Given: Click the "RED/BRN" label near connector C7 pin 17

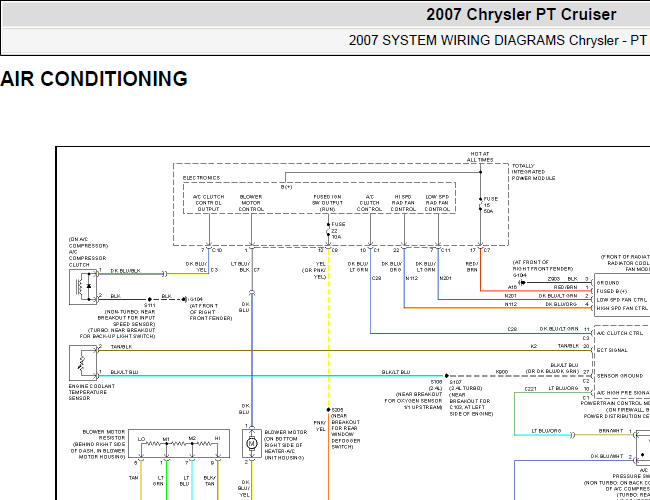Looking at the screenshot, I should click(x=472, y=267).
